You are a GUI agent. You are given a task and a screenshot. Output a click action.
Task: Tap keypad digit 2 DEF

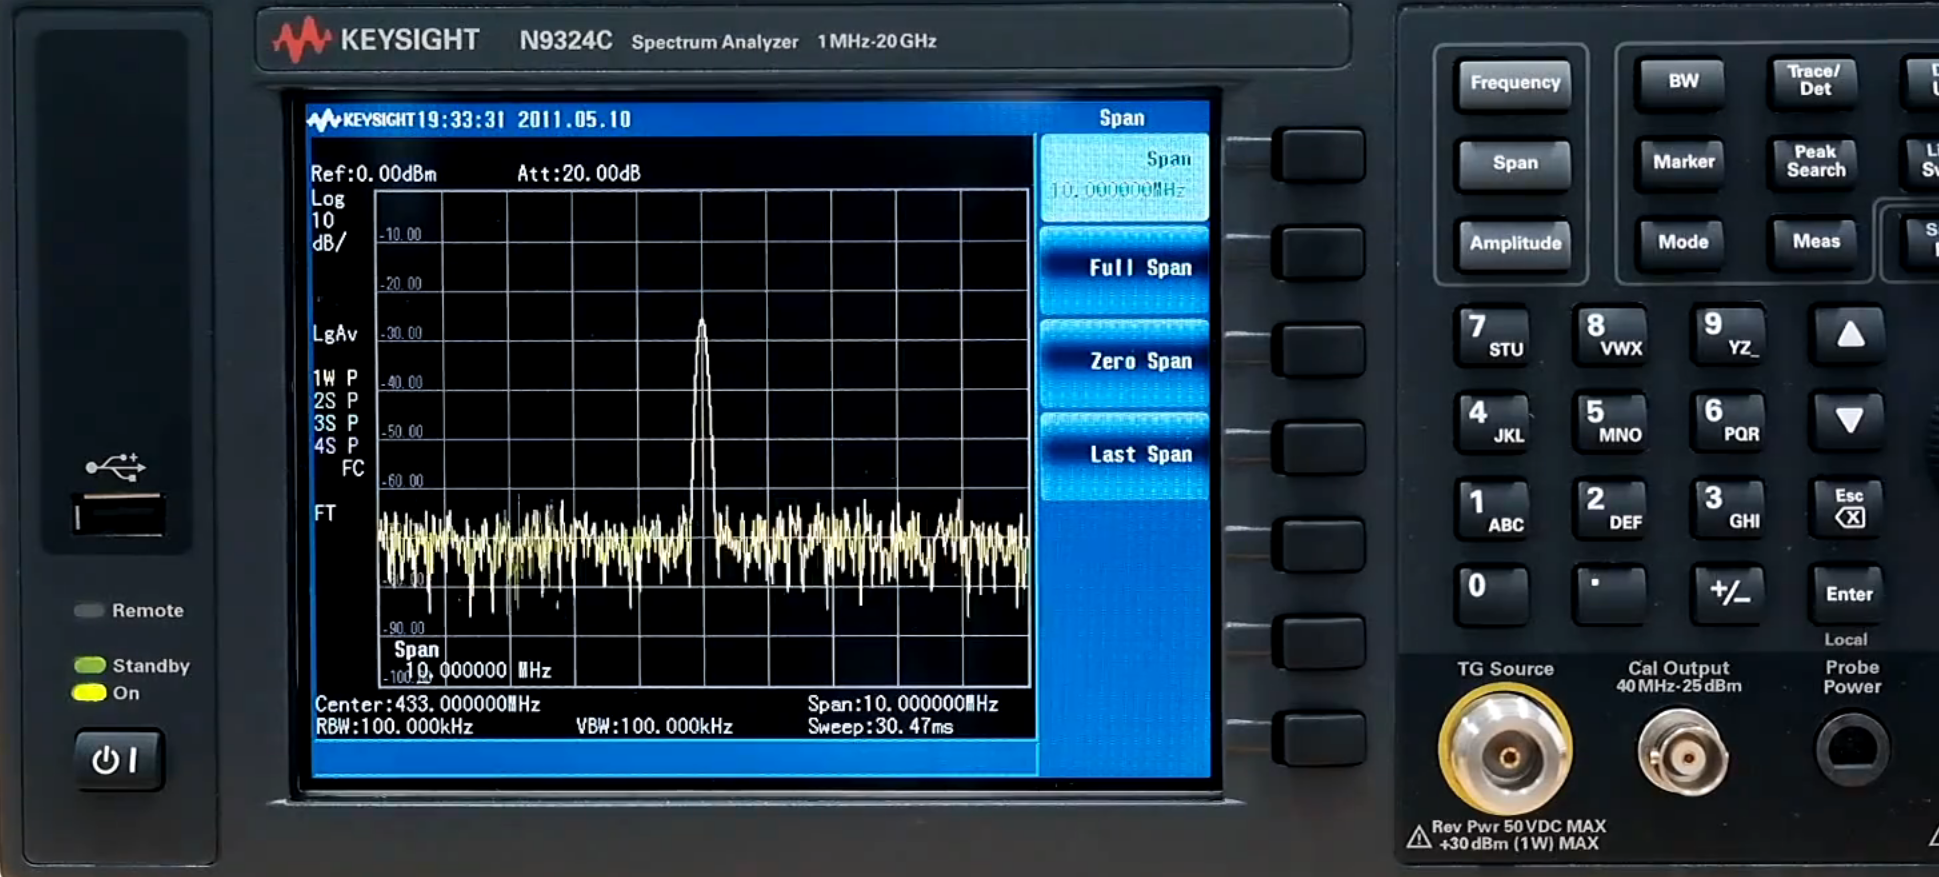point(1612,509)
